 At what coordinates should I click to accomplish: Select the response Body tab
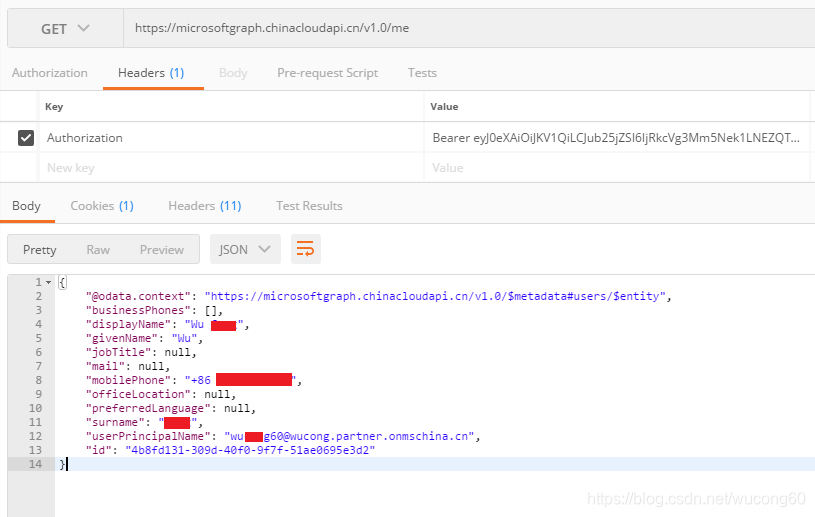coord(27,206)
